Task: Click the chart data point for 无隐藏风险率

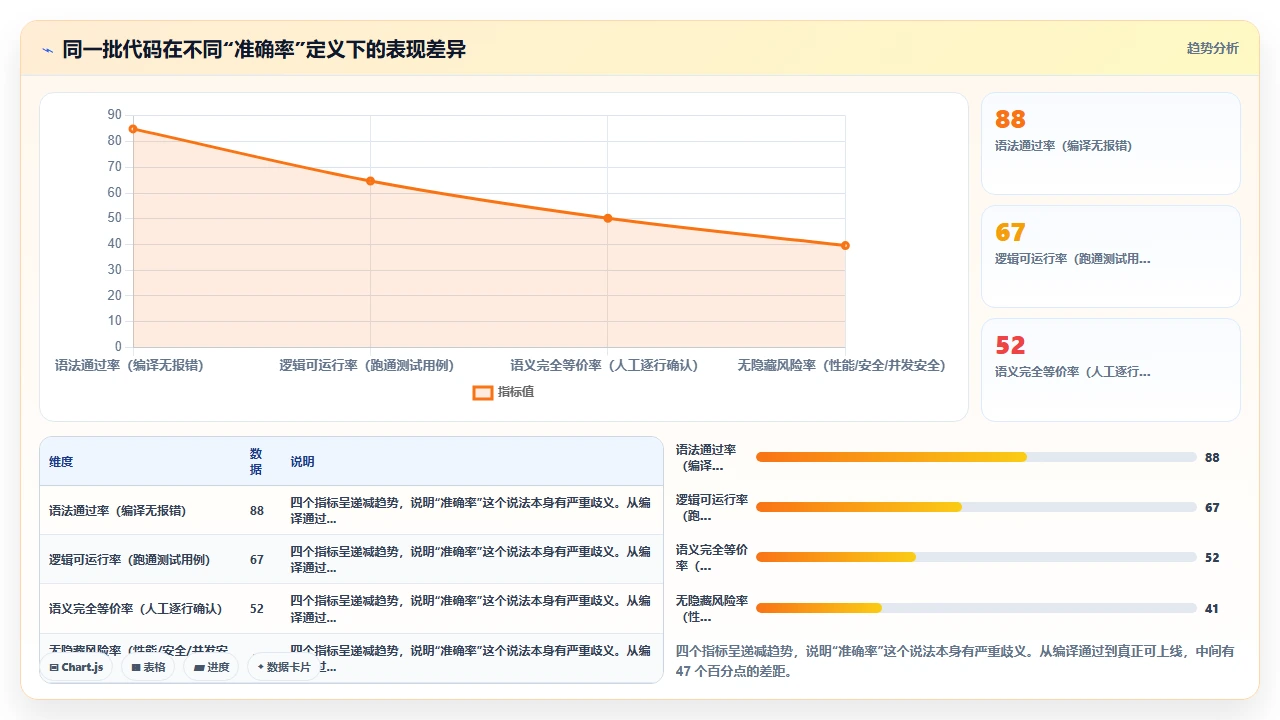Action: [845, 245]
